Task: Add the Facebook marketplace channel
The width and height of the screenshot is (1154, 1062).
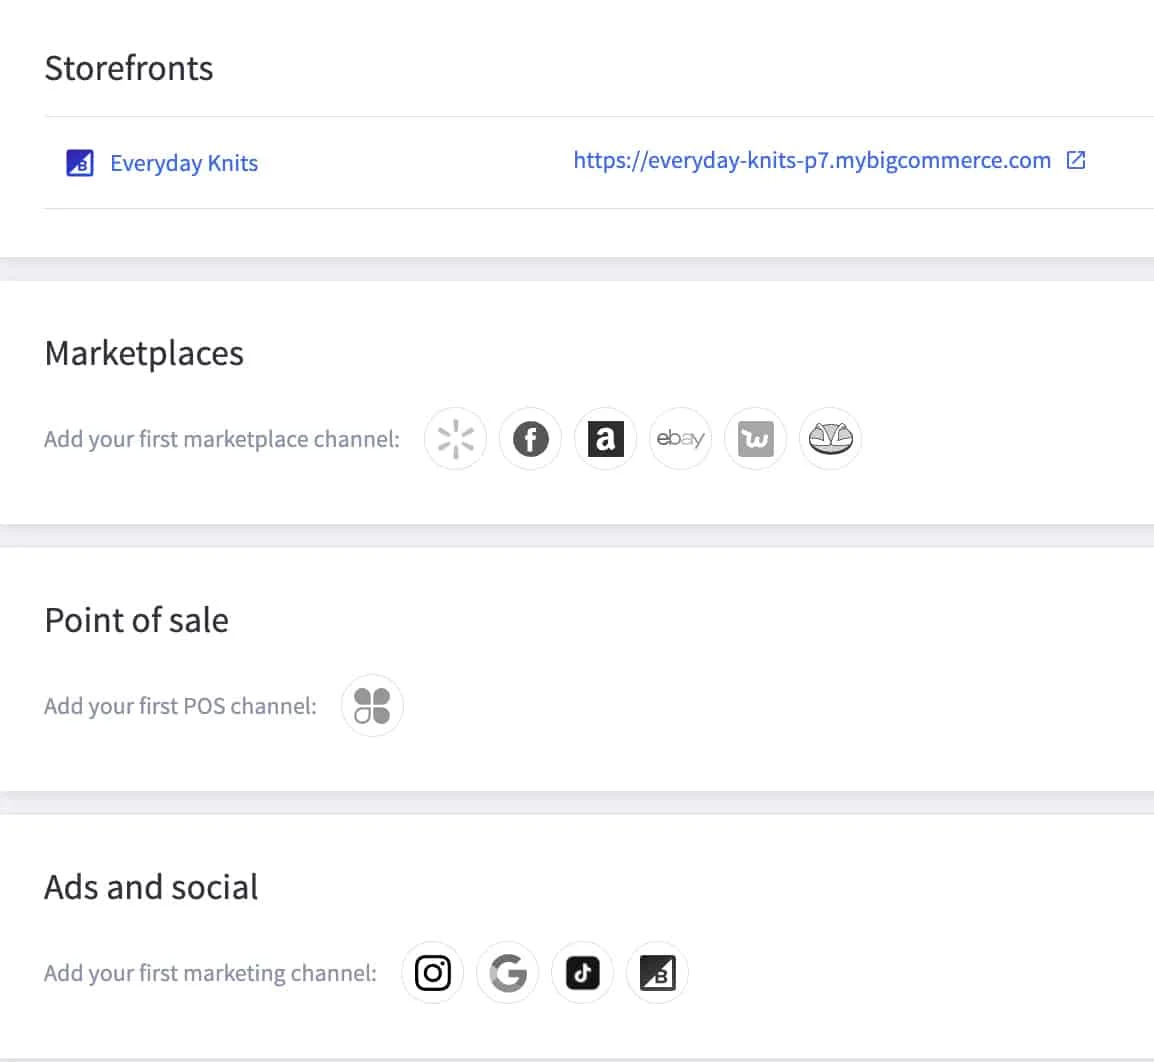Action: pyautogui.click(x=531, y=439)
